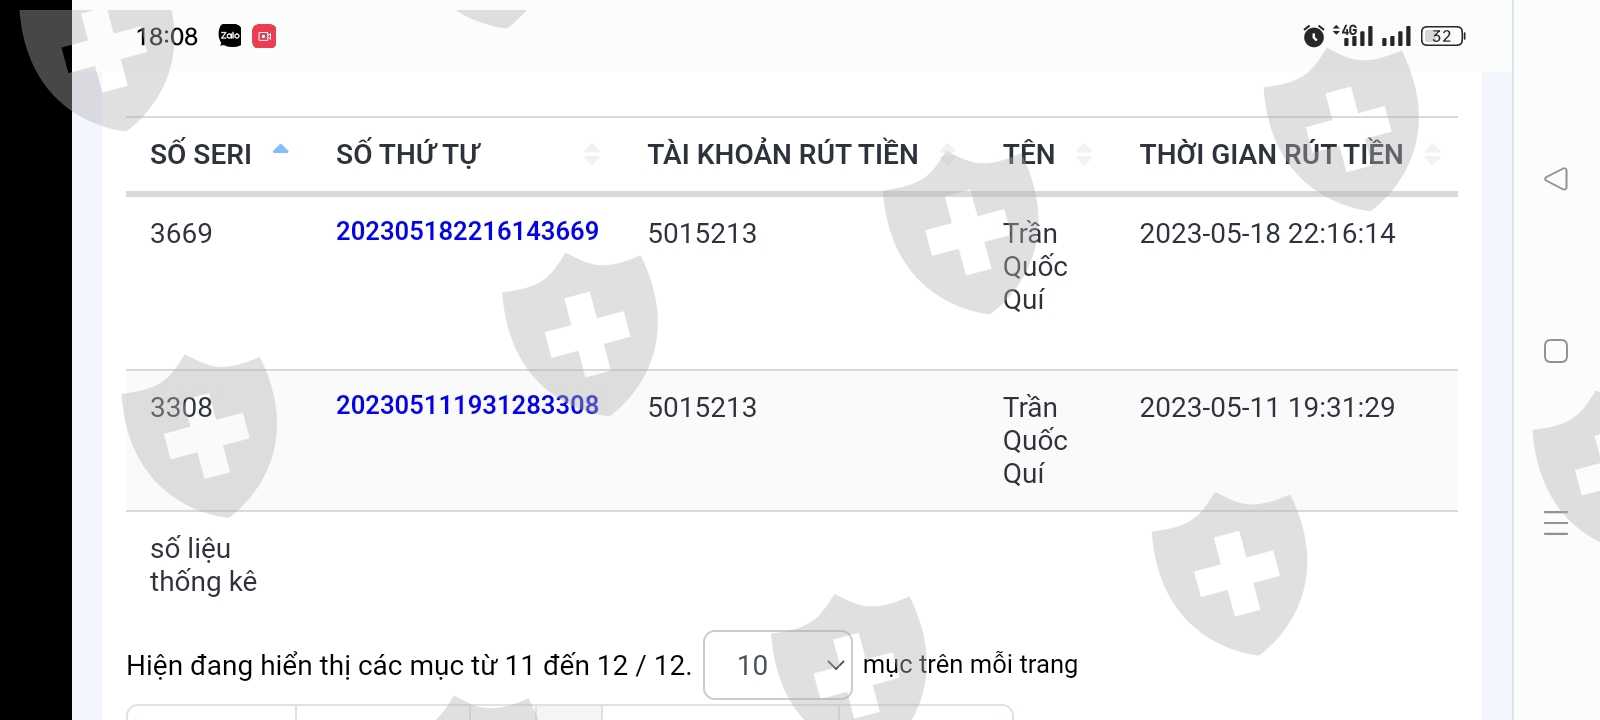Toggle sort arrow on SỐ SERI column
The height and width of the screenshot is (720, 1600).
click(281, 150)
